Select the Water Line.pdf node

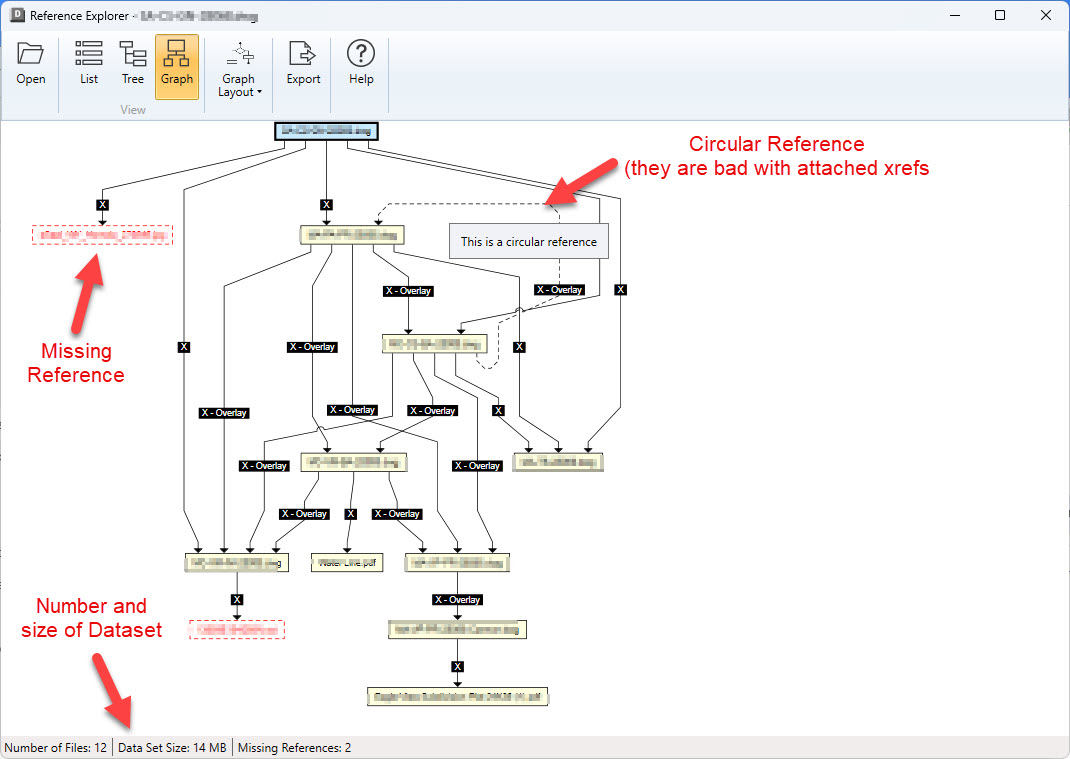pos(347,563)
